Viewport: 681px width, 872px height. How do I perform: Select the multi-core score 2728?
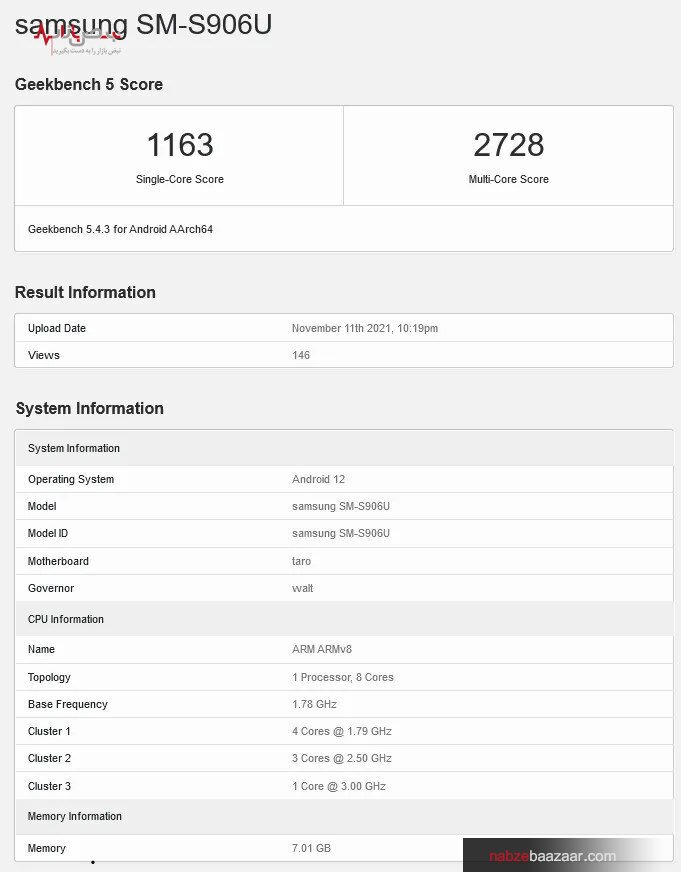click(509, 145)
